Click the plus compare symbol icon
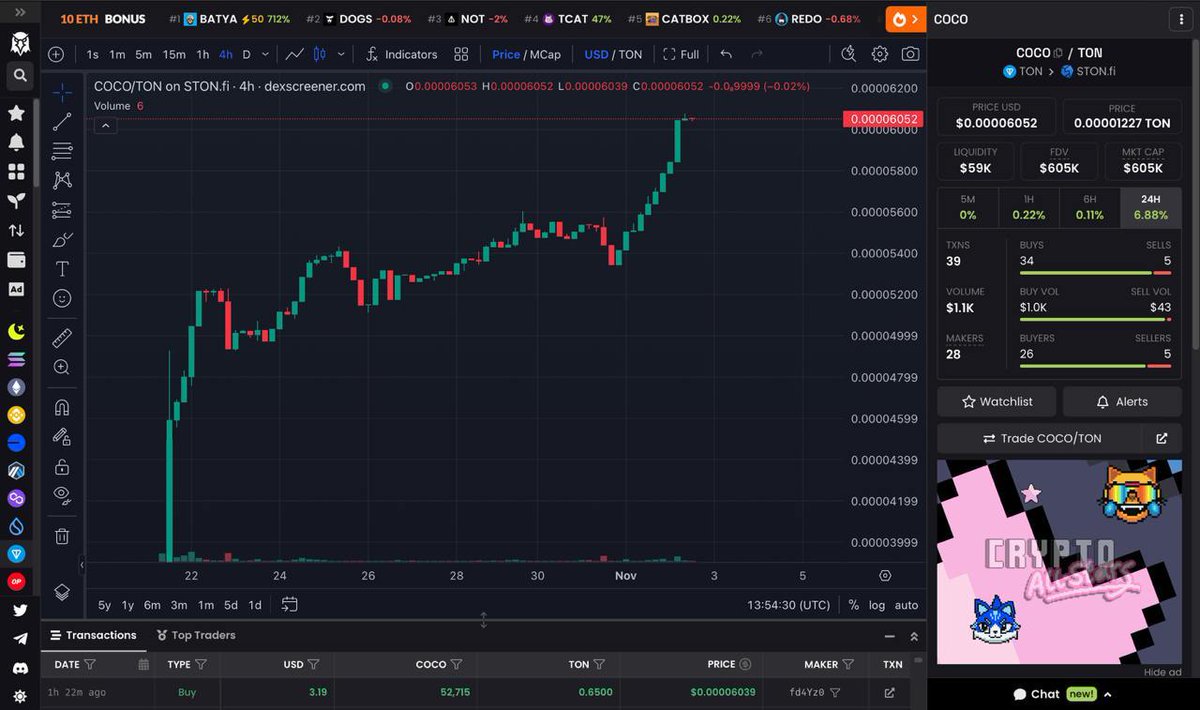Screen dimensions: 1200x710 click(56, 54)
